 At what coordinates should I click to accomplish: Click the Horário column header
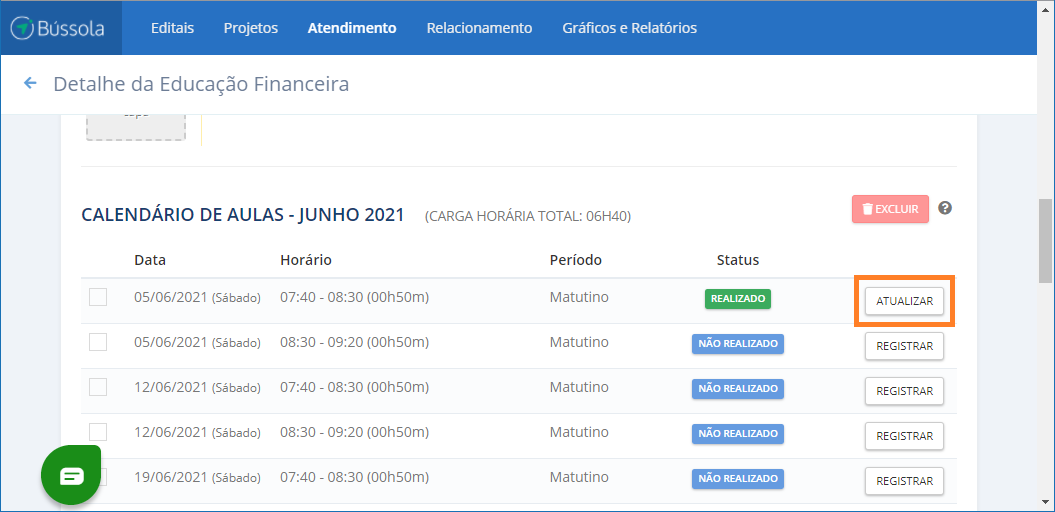306,260
